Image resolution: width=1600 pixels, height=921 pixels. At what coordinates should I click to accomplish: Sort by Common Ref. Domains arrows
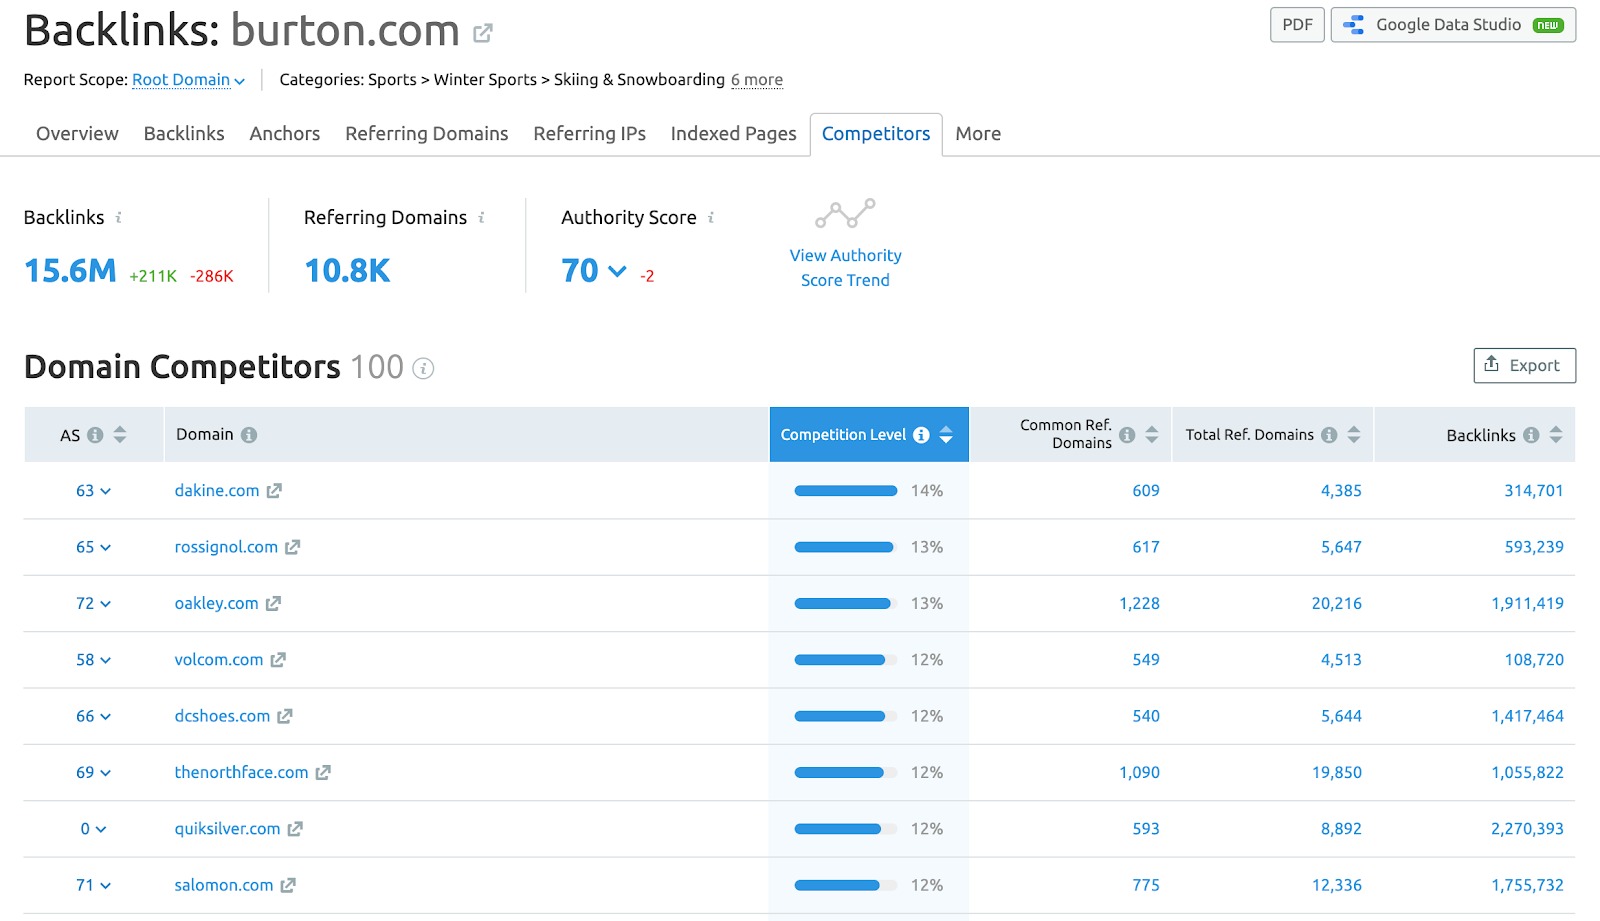(1152, 435)
